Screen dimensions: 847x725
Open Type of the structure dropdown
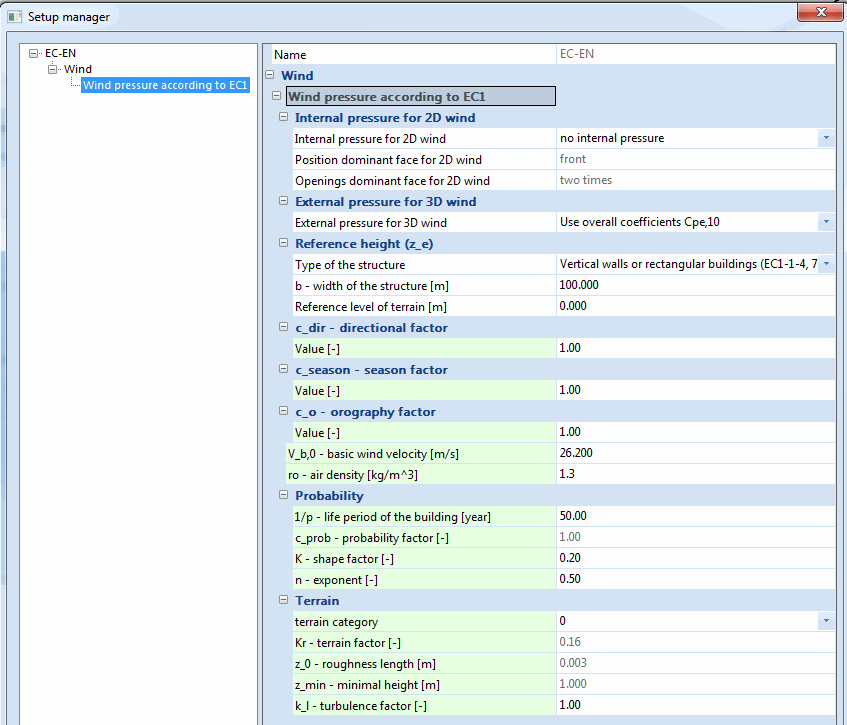826,265
